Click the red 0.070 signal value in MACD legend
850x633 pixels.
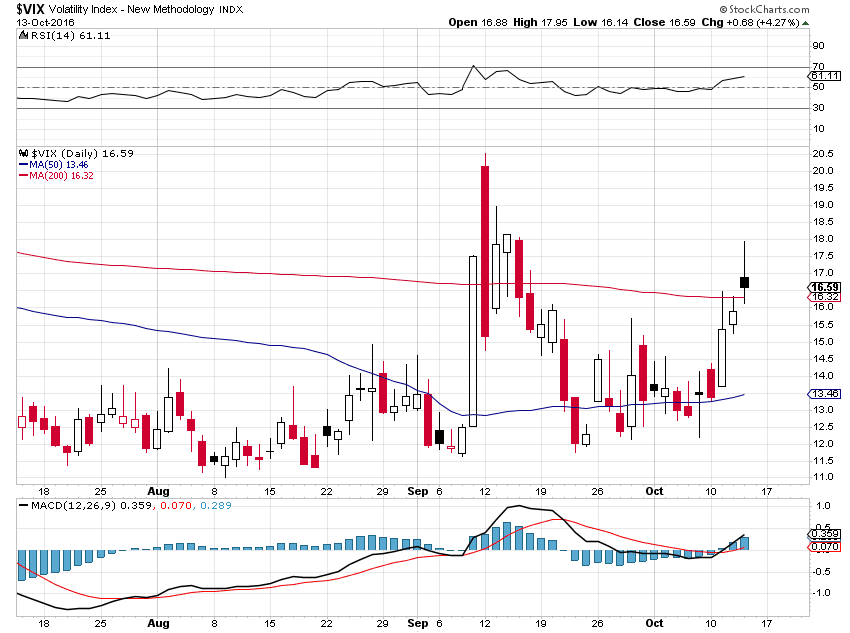point(176,505)
